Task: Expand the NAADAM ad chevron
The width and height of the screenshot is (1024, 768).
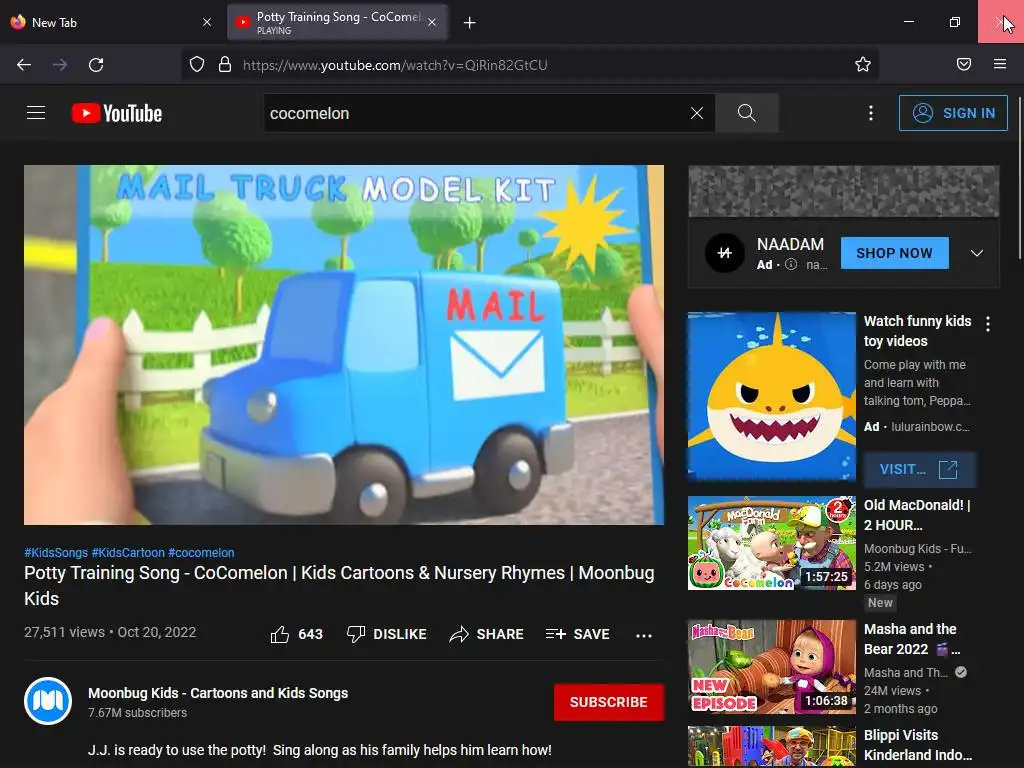Action: 976,253
